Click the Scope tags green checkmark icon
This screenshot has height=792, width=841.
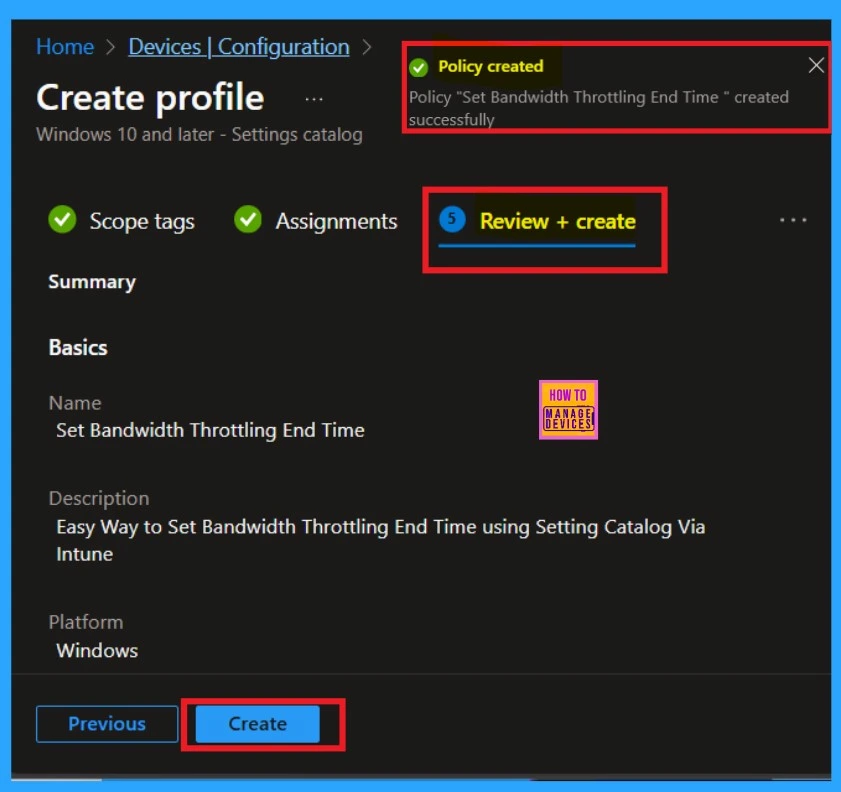[x=62, y=219]
